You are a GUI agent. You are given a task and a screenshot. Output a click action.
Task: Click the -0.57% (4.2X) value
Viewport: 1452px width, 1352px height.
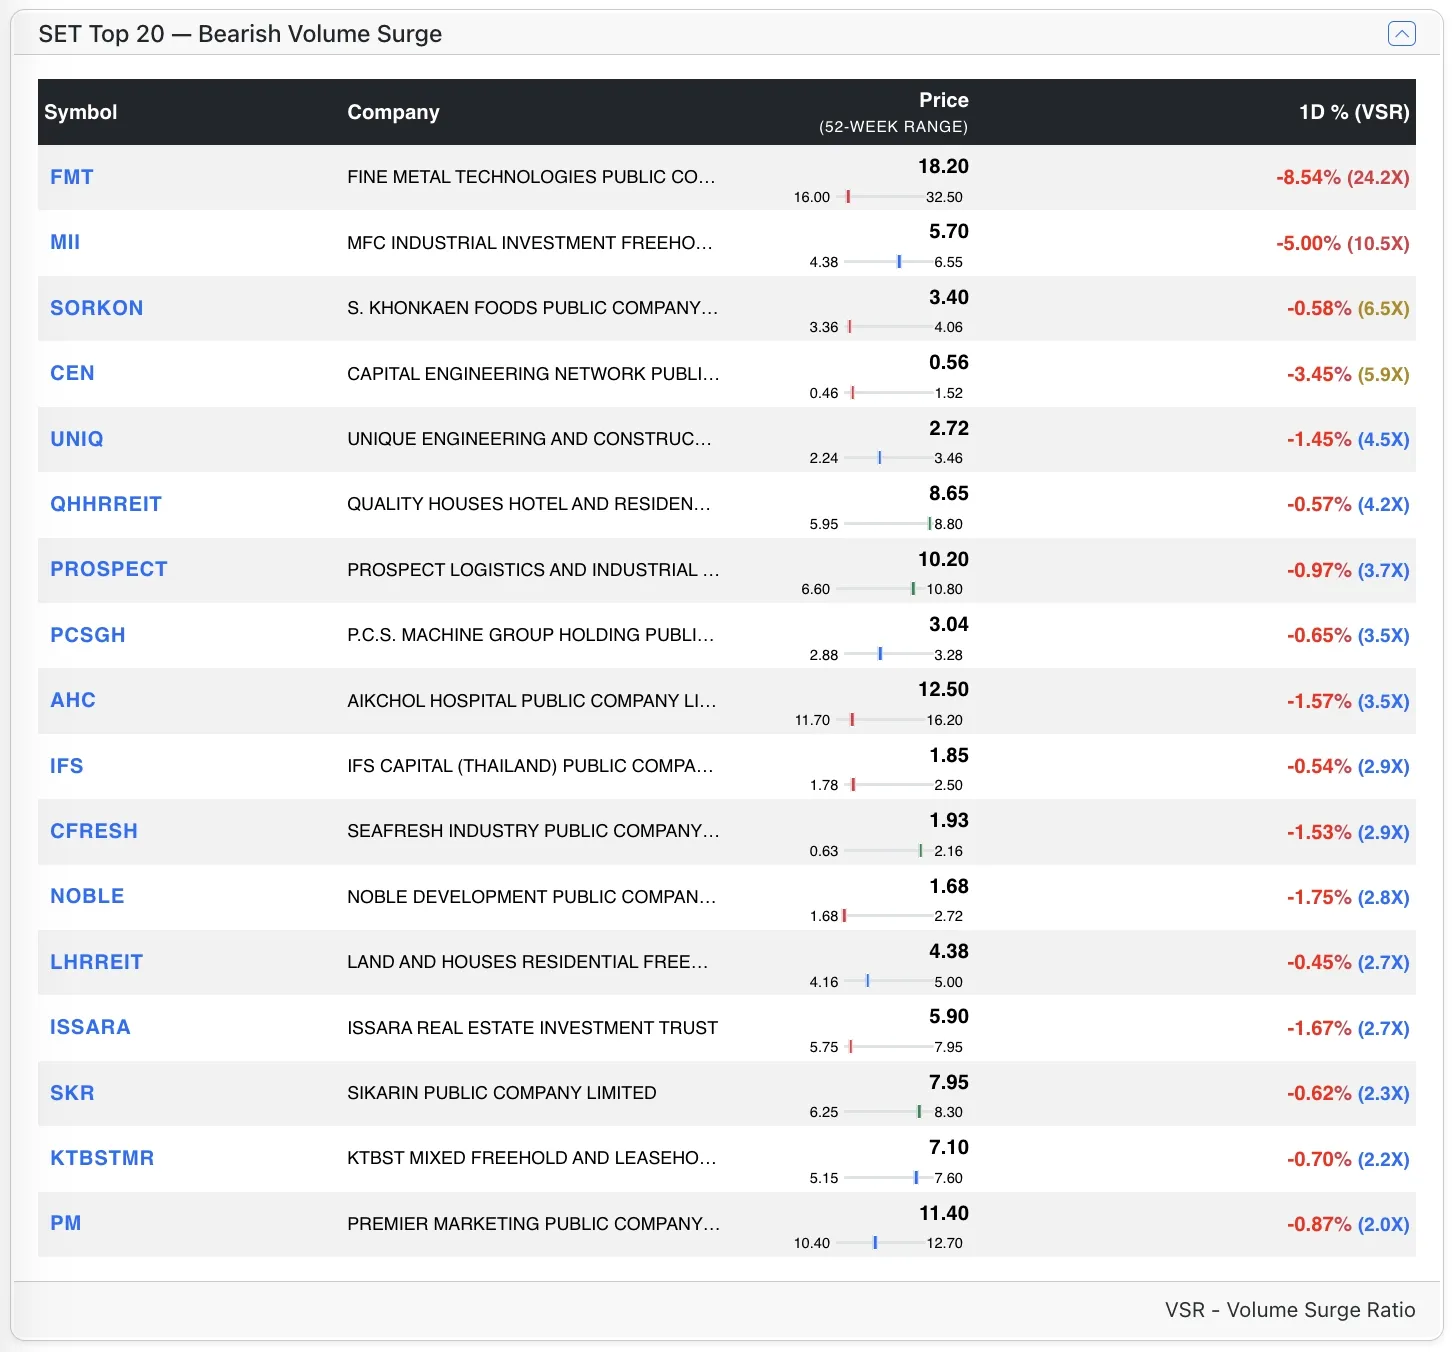1348,505
